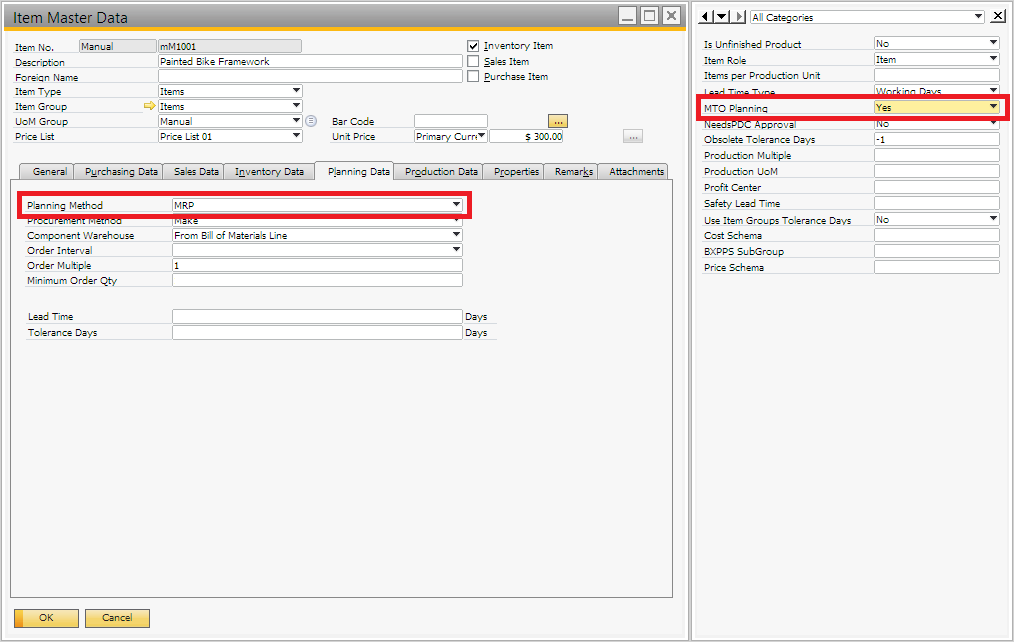The height and width of the screenshot is (642, 1014).
Task: Click the yellow link arrow beside Item Group
Action: (150, 106)
